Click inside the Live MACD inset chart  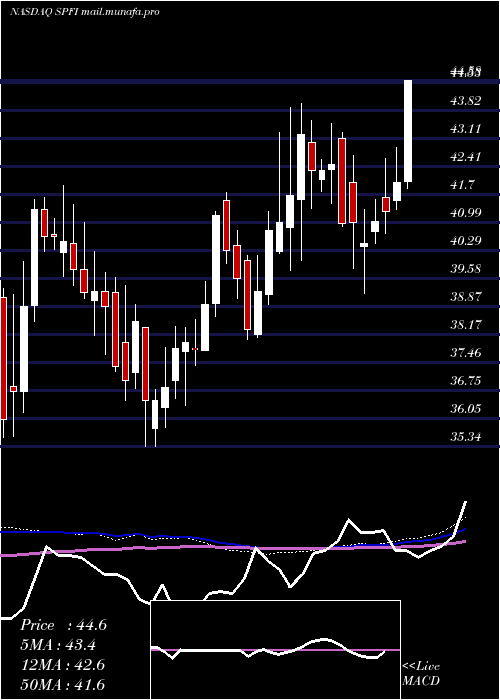coord(275,650)
